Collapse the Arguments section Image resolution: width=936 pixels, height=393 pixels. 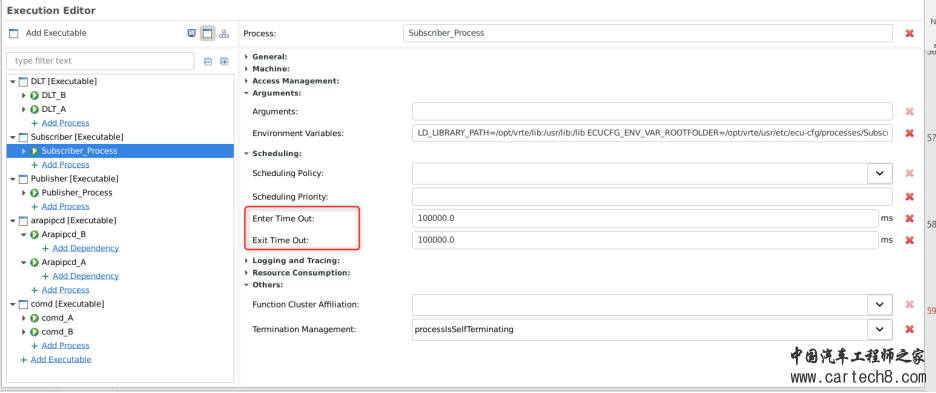(247, 93)
